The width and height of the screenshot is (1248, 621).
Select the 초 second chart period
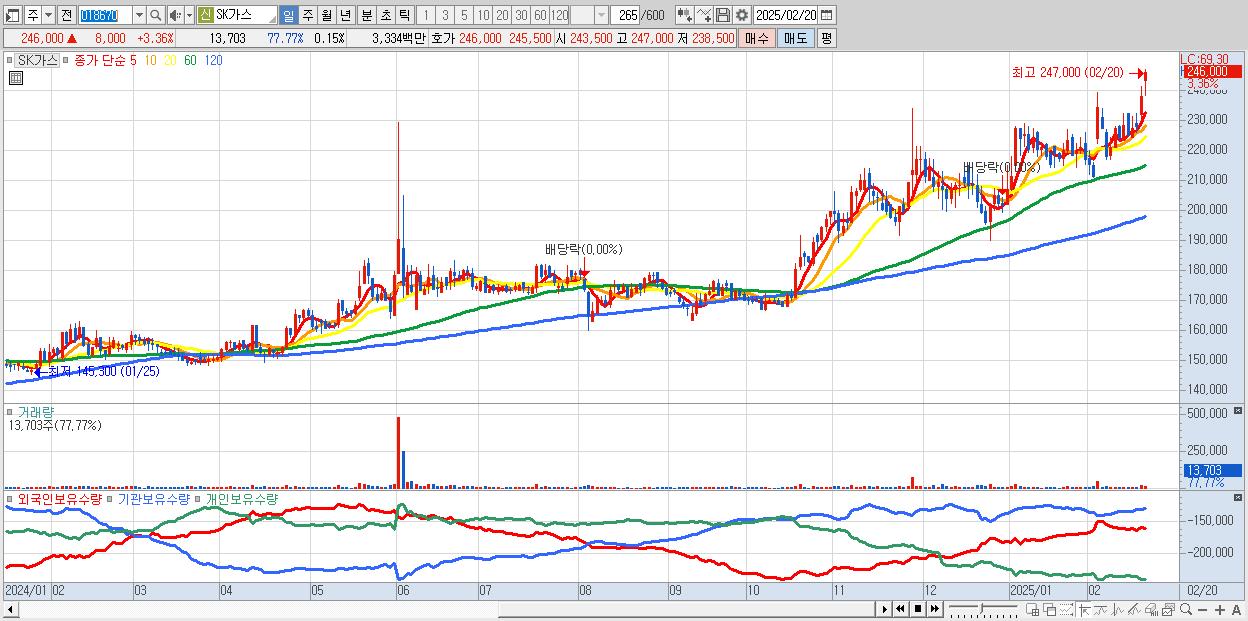tap(385, 15)
